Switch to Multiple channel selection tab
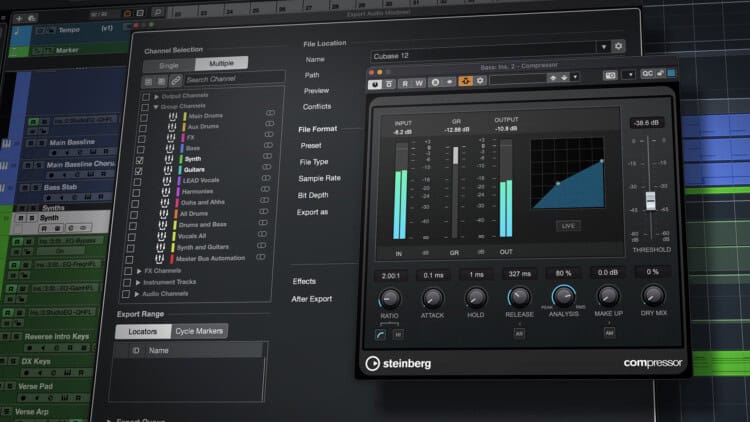This screenshot has height=422, width=750. (x=221, y=63)
